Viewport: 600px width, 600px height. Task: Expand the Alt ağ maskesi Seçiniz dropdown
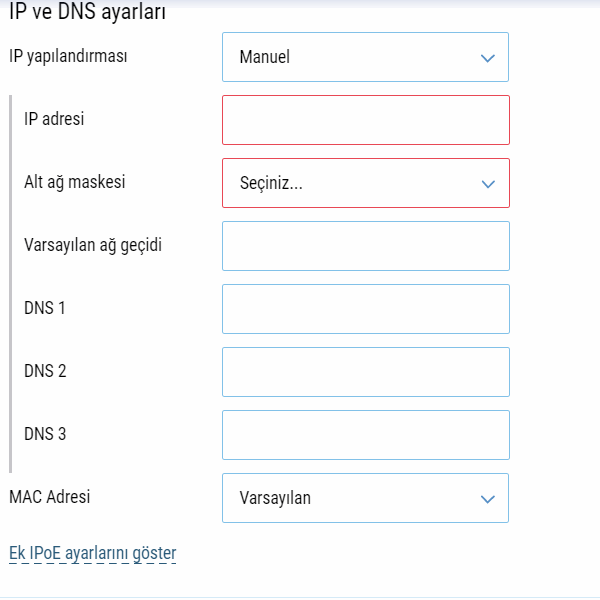coord(365,183)
